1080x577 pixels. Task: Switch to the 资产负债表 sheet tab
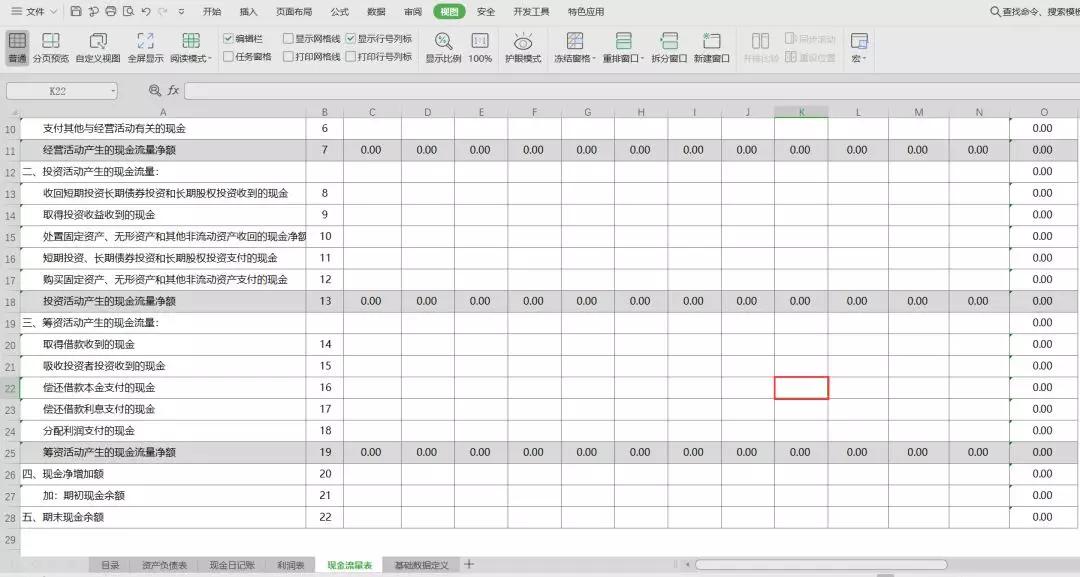point(165,565)
